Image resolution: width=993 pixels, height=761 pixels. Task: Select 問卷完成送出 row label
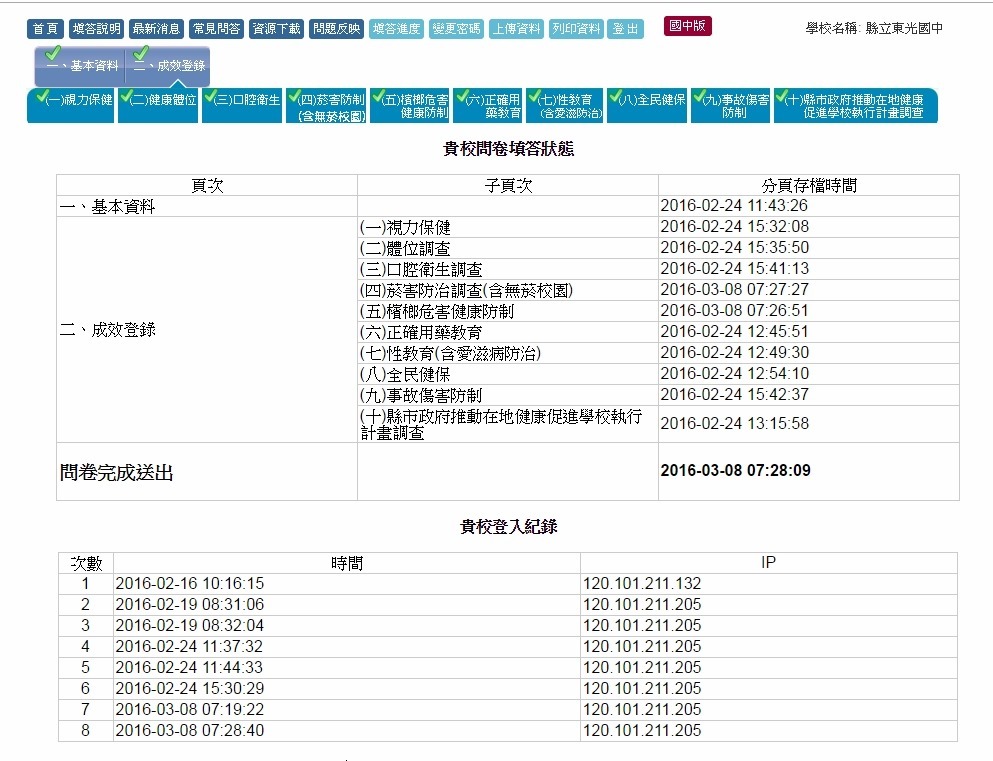tap(117, 472)
